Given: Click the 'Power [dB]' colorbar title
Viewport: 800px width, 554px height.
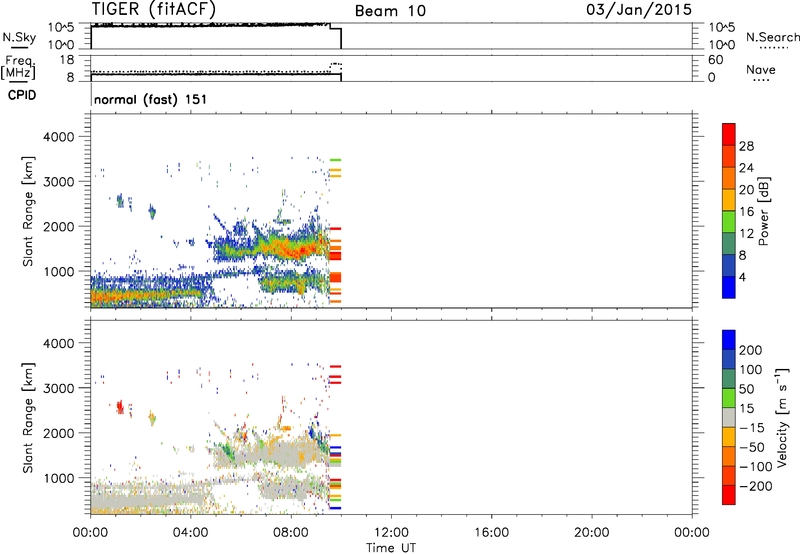Looking at the screenshot, I should tap(764, 211).
